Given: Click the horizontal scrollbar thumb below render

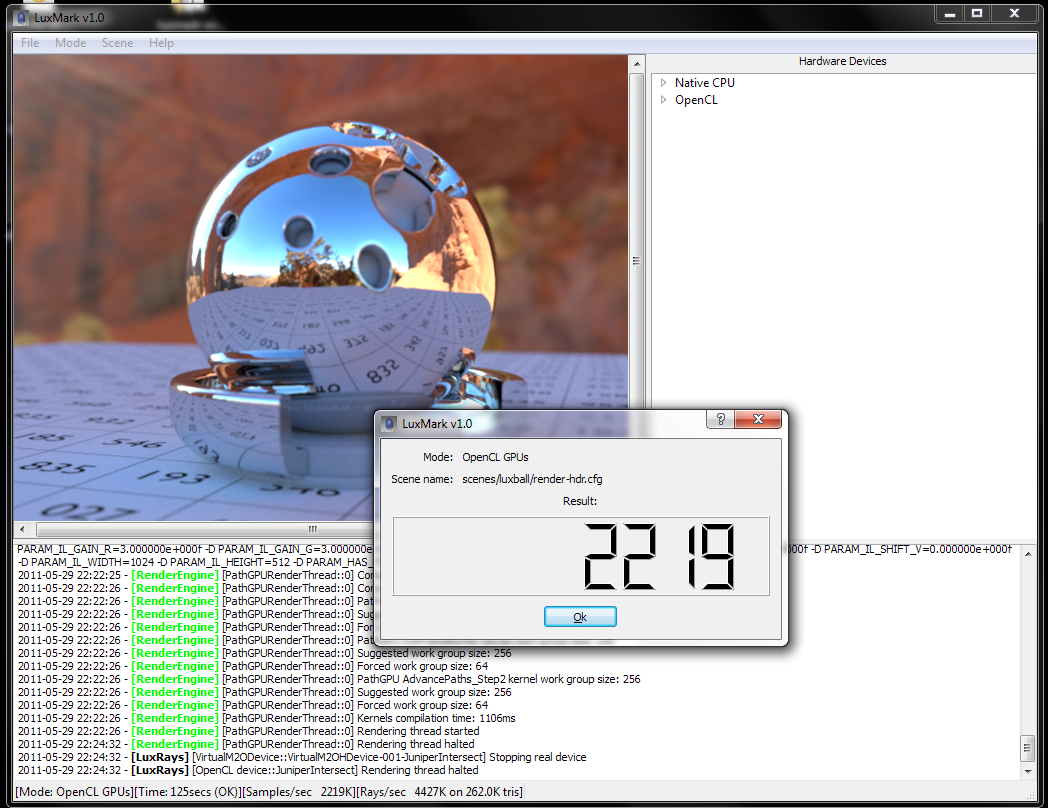Looking at the screenshot, I should (313, 529).
